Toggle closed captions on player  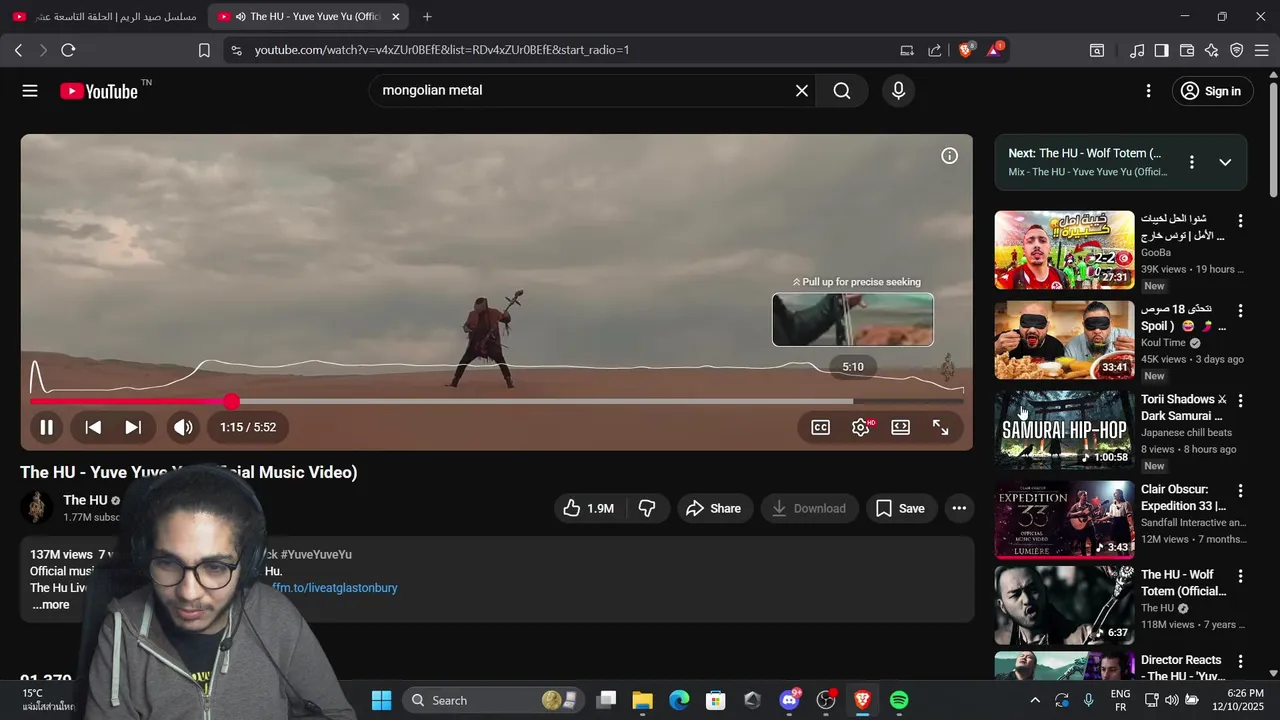[820, 427]
